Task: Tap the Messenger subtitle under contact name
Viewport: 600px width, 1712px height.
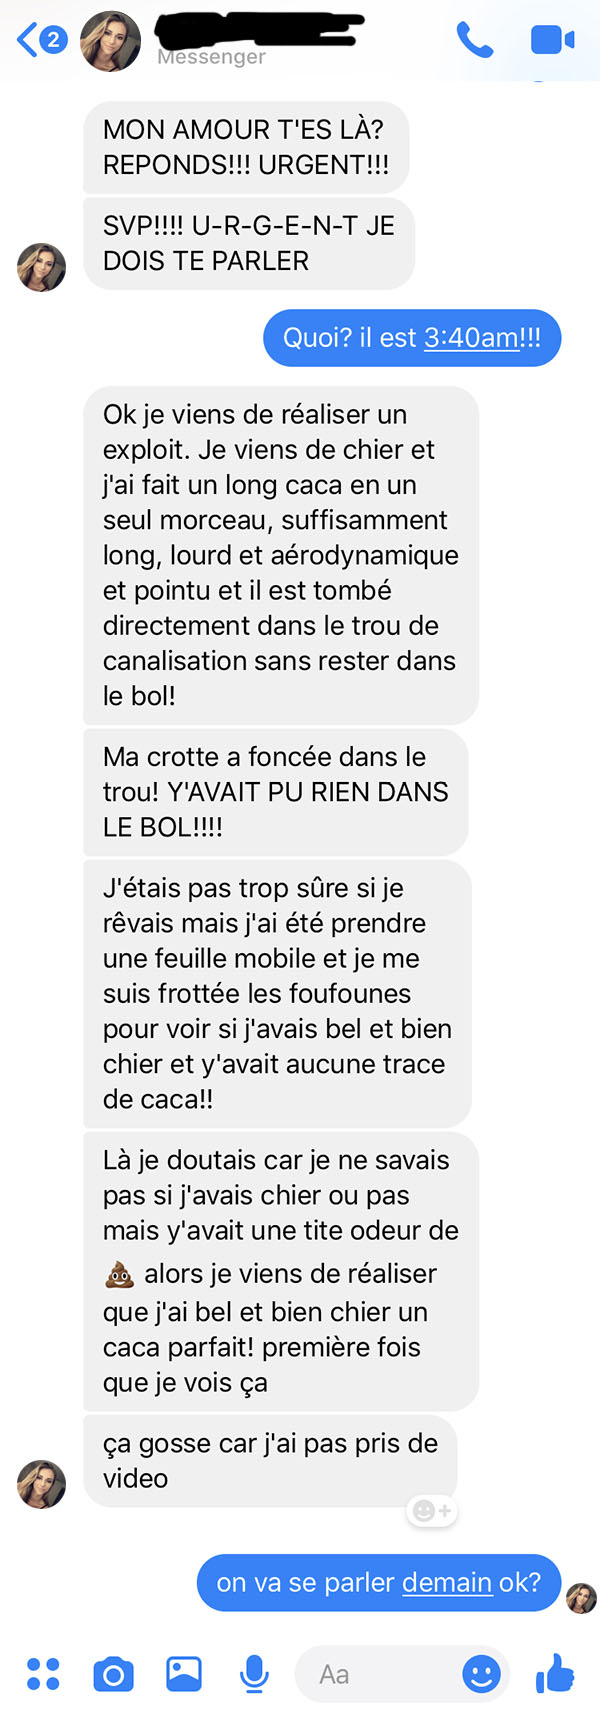Action: [x=211, y=58]
